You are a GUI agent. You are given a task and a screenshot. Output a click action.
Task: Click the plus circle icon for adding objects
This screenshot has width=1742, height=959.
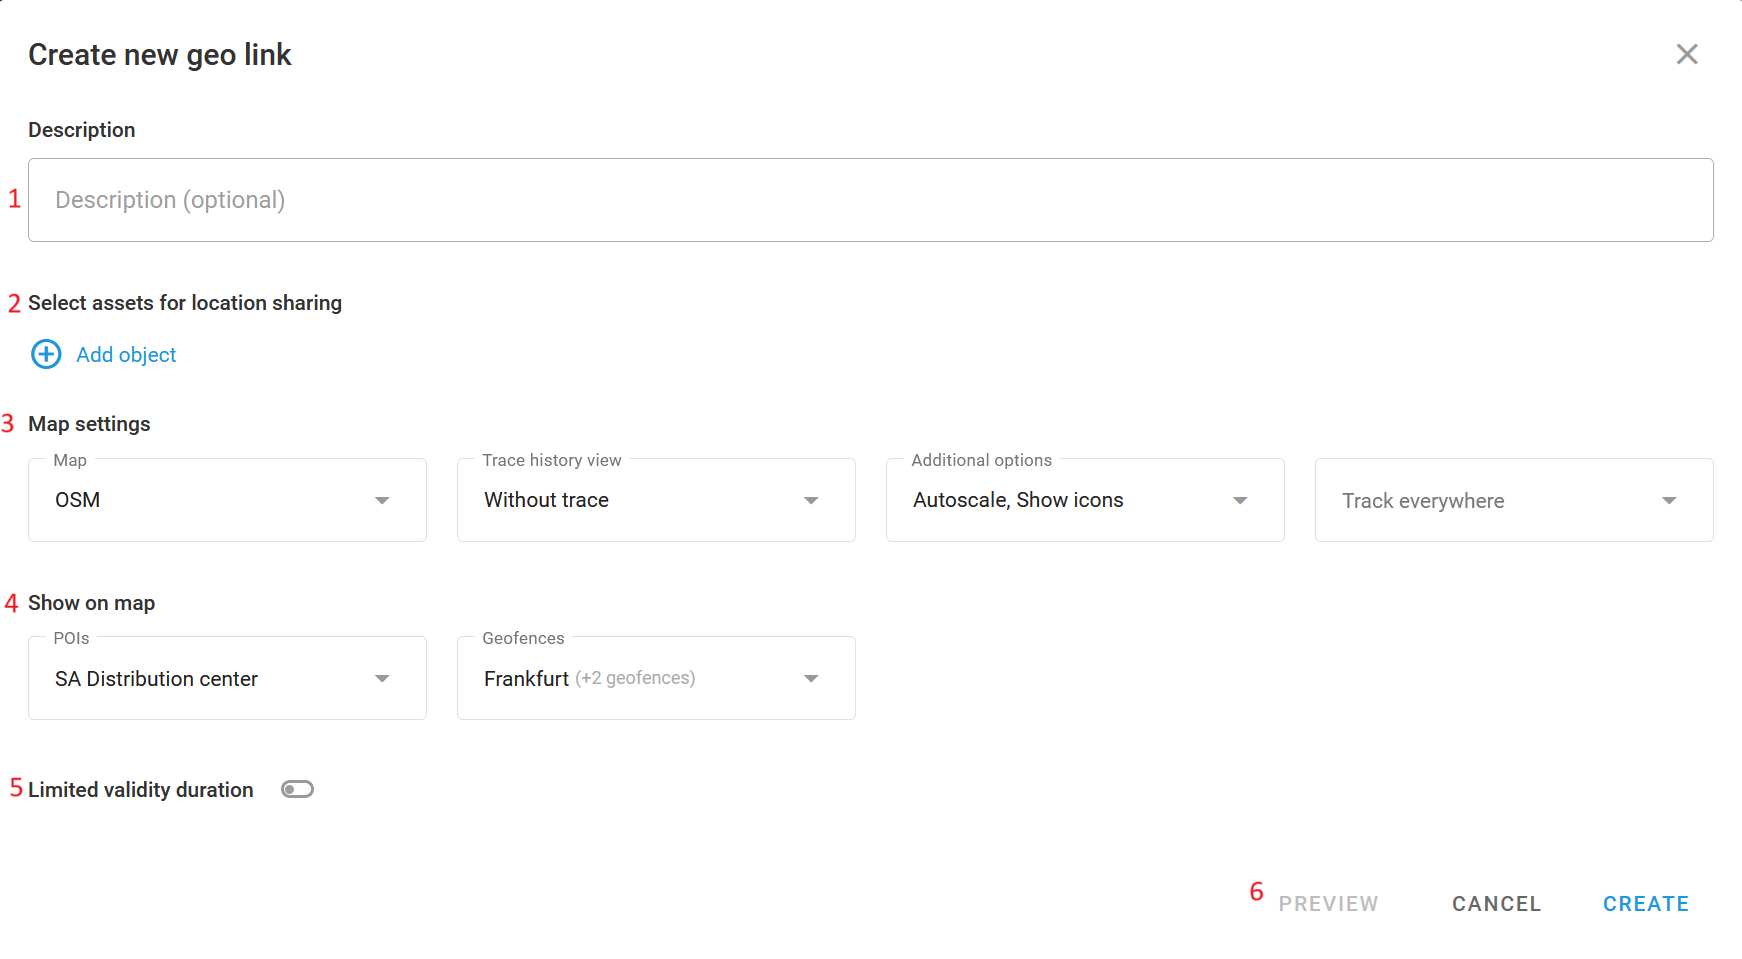[x=46, y=354]
